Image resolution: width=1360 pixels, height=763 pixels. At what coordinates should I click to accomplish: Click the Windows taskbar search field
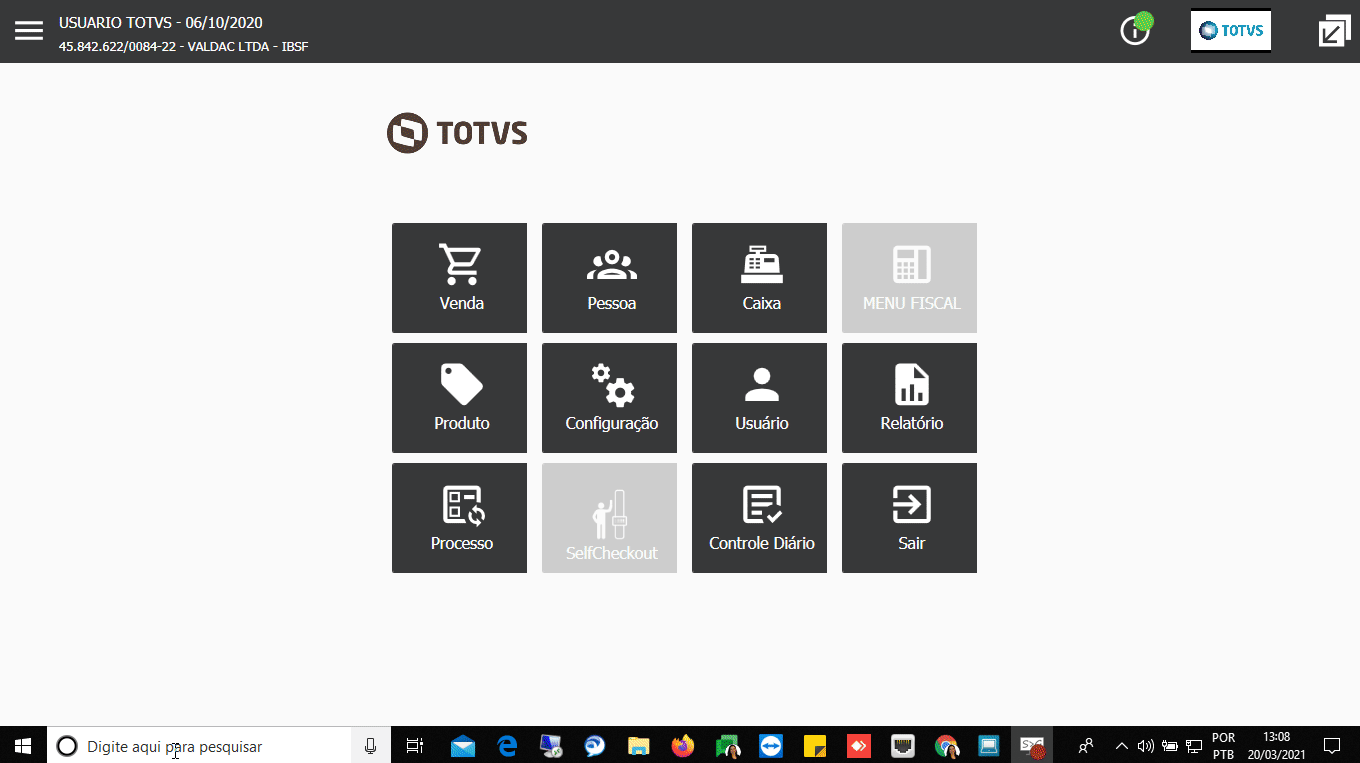pyautogui.click(x=199, y=746)
